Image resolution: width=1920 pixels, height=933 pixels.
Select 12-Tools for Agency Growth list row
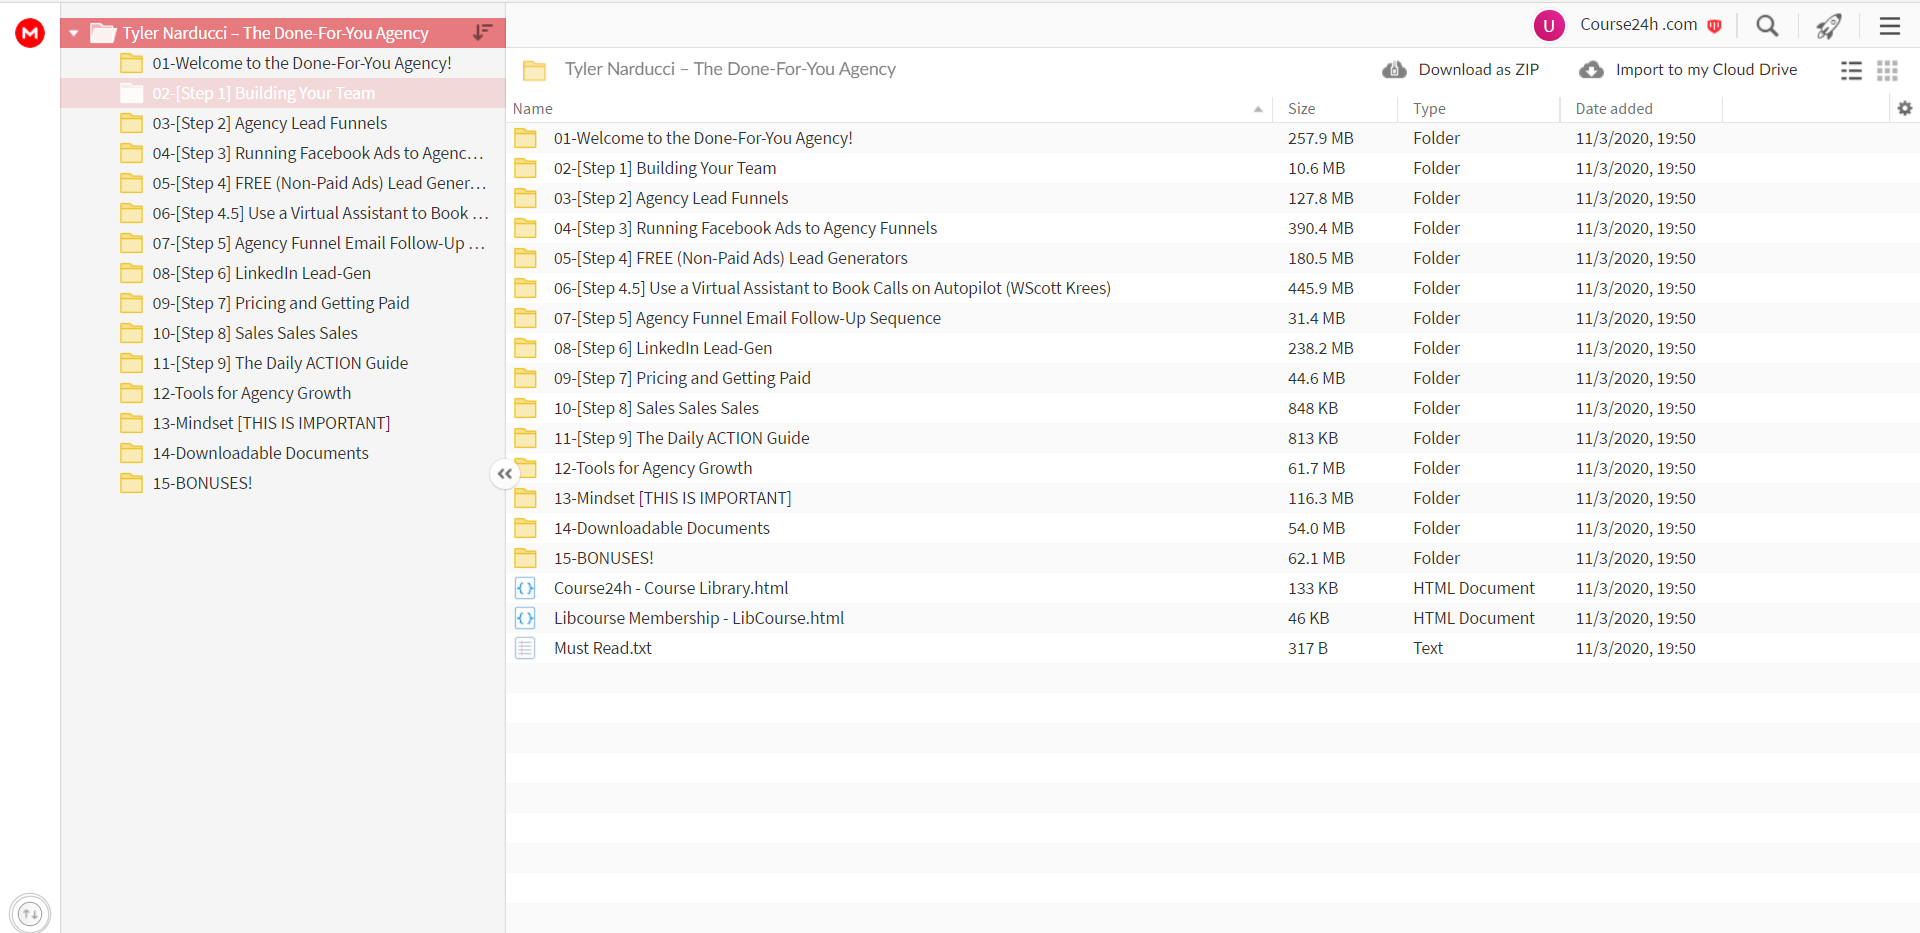click(1213, 468)
